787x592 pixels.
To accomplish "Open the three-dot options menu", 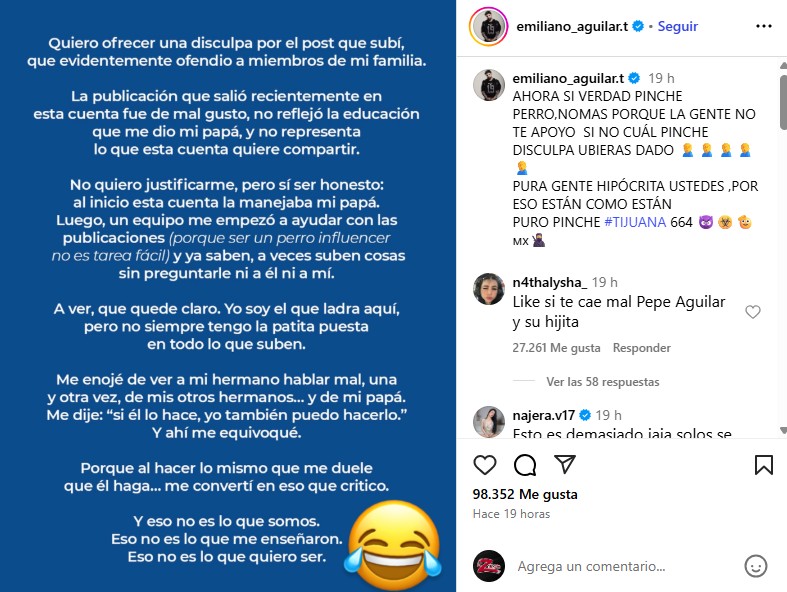I will point(763,26).
